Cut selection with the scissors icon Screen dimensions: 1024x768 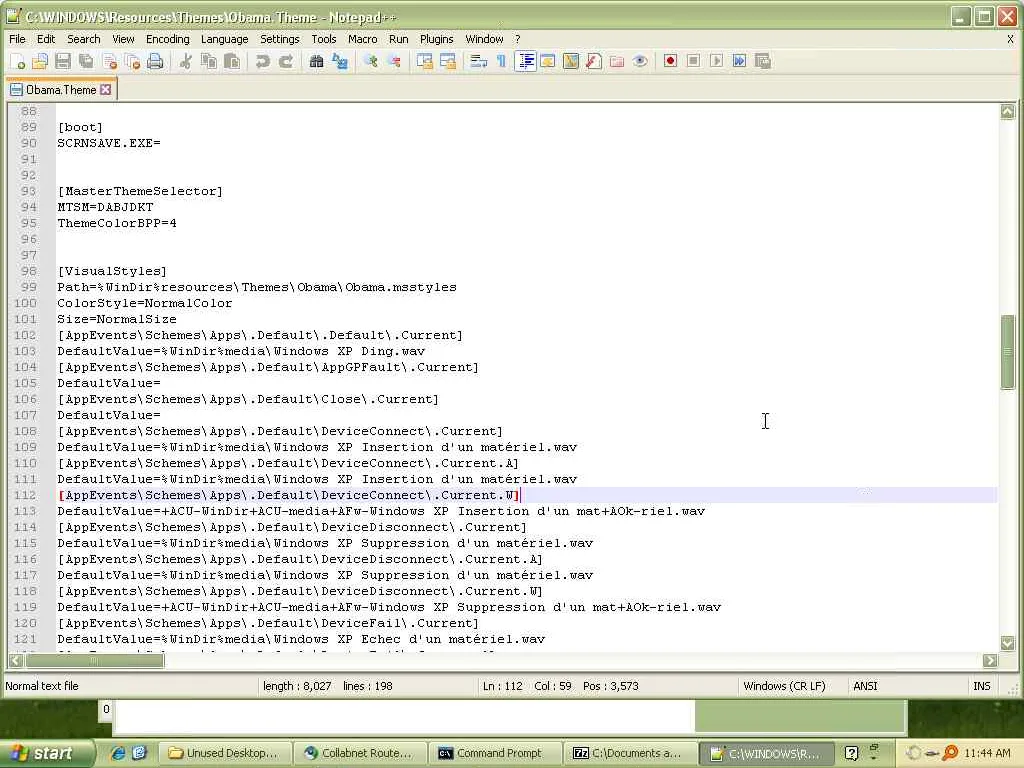click(x=185, y=61)
